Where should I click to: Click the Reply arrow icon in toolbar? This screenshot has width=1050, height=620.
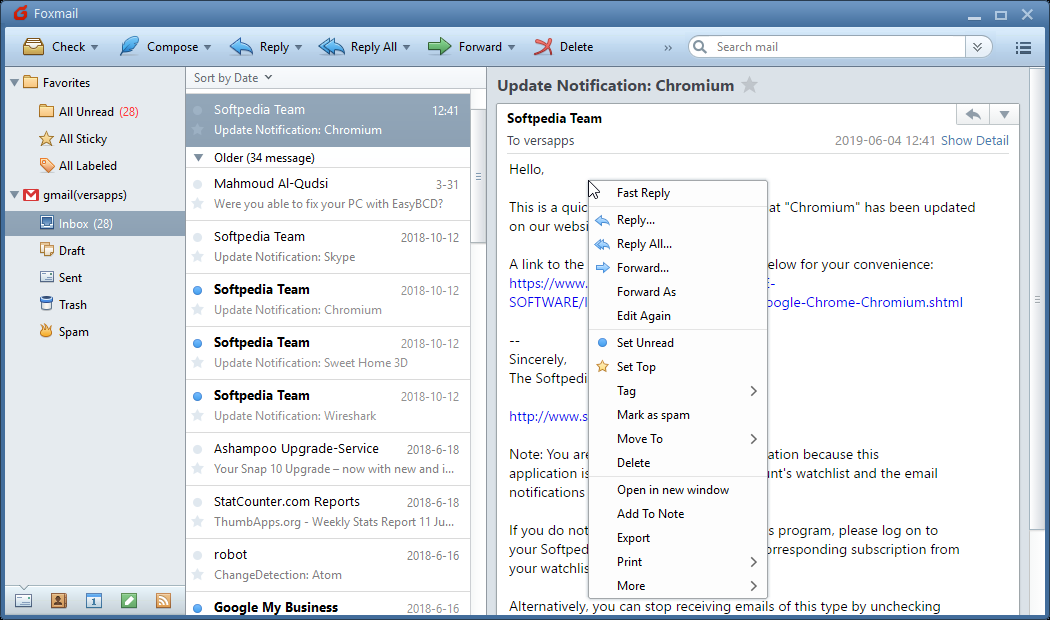[241, 46]
